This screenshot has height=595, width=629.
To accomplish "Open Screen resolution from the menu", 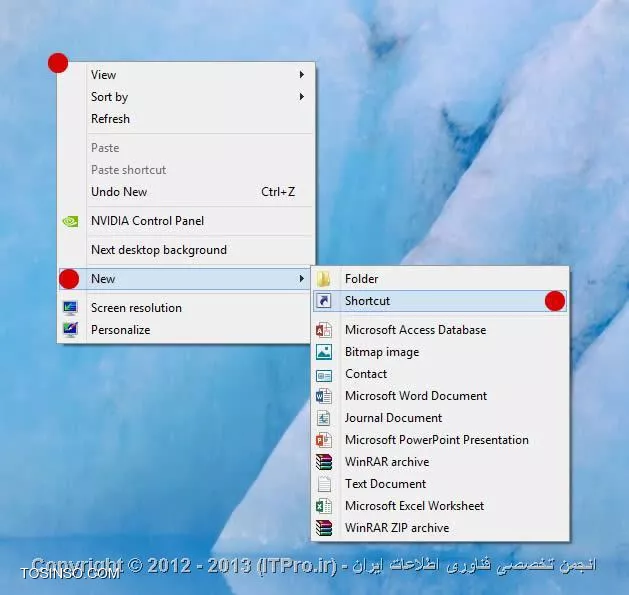I will tap(186, 308).
